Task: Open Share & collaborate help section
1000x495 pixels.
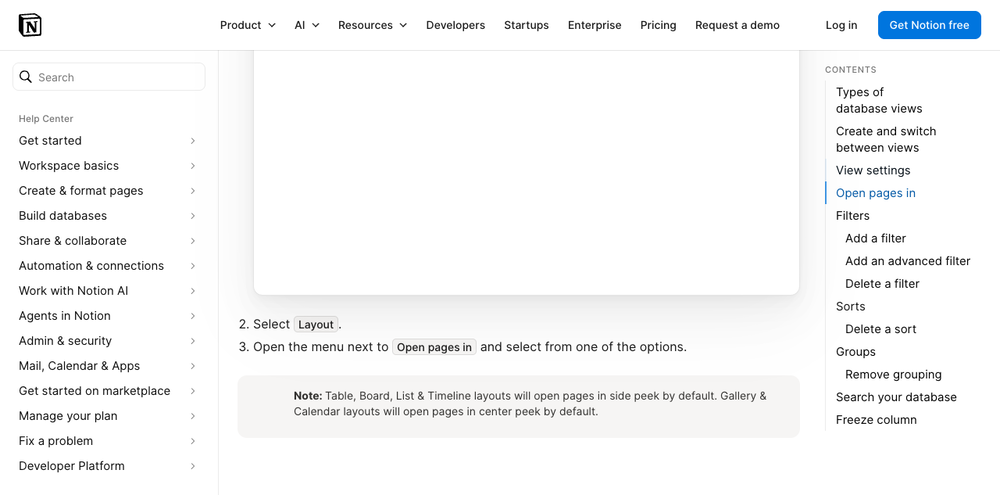Action: coord(73,240)
